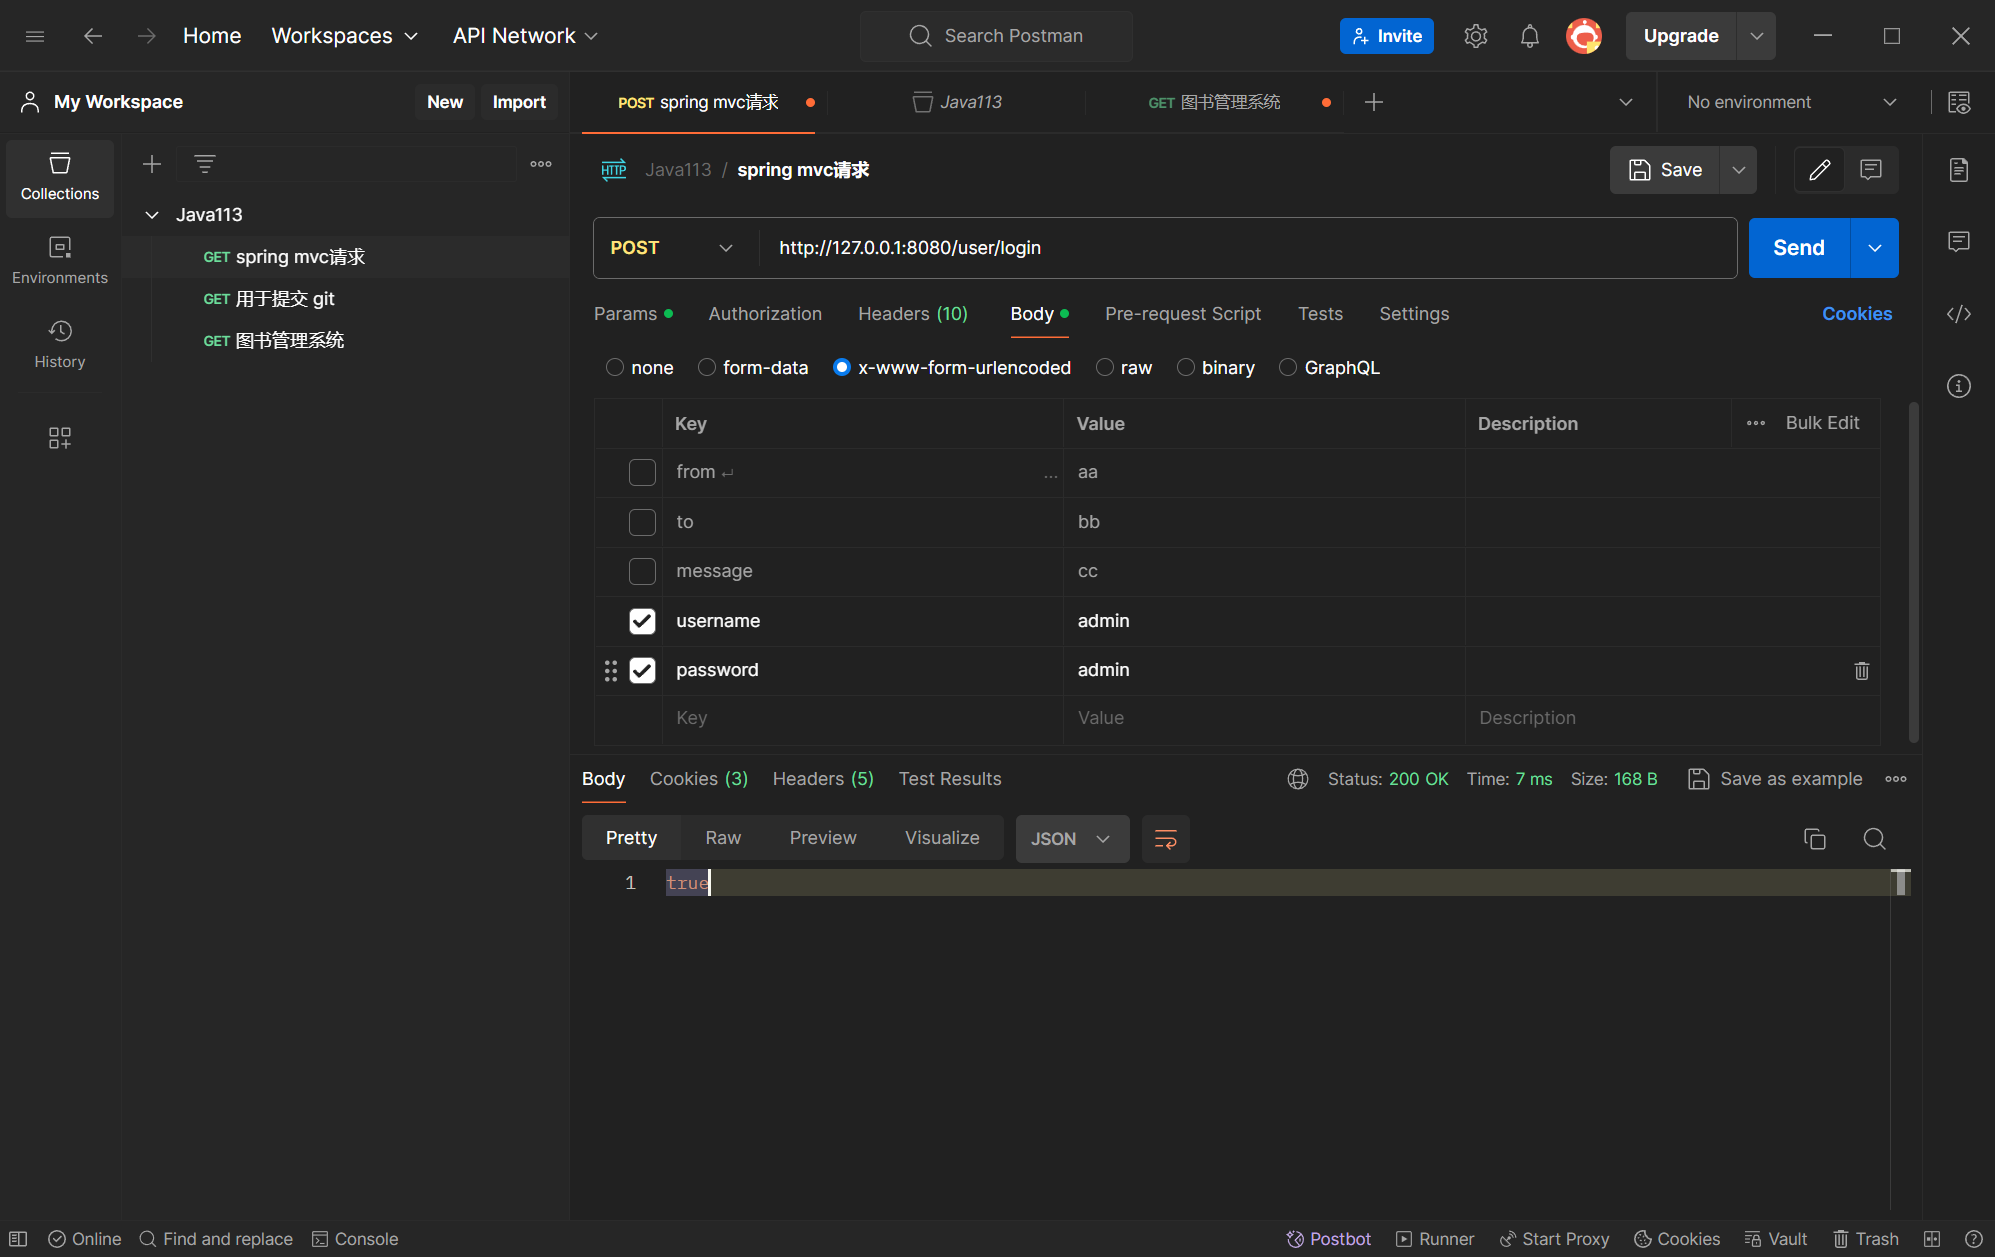
Task: Open Postbot in the status bar
Action: (1328, 1239)
